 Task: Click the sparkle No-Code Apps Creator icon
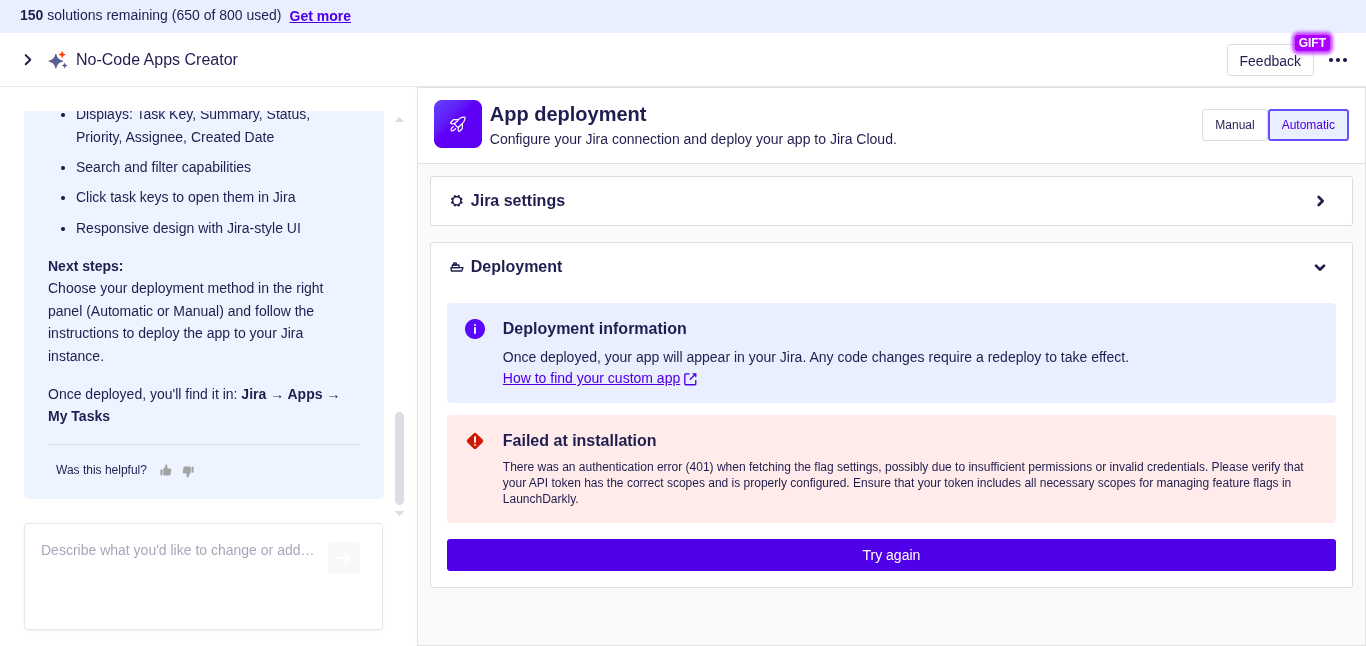pos(57,60)
